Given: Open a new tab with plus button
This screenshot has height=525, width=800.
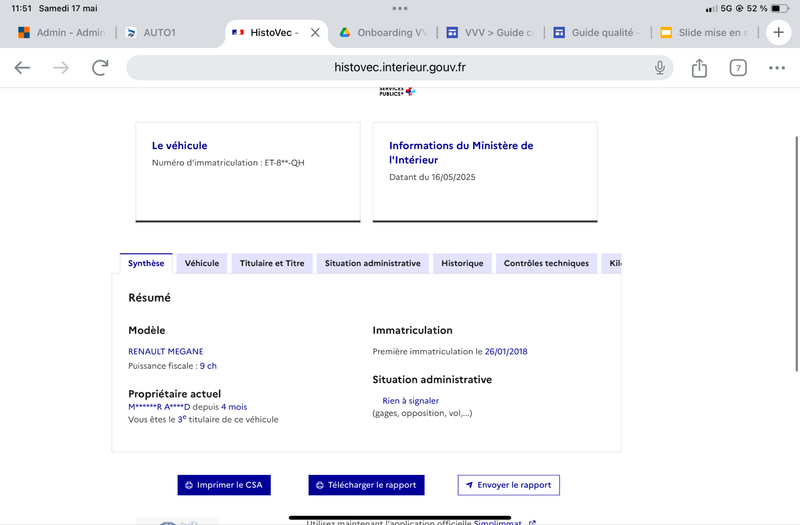Looking at the screenshot, I should click(778, 33).
